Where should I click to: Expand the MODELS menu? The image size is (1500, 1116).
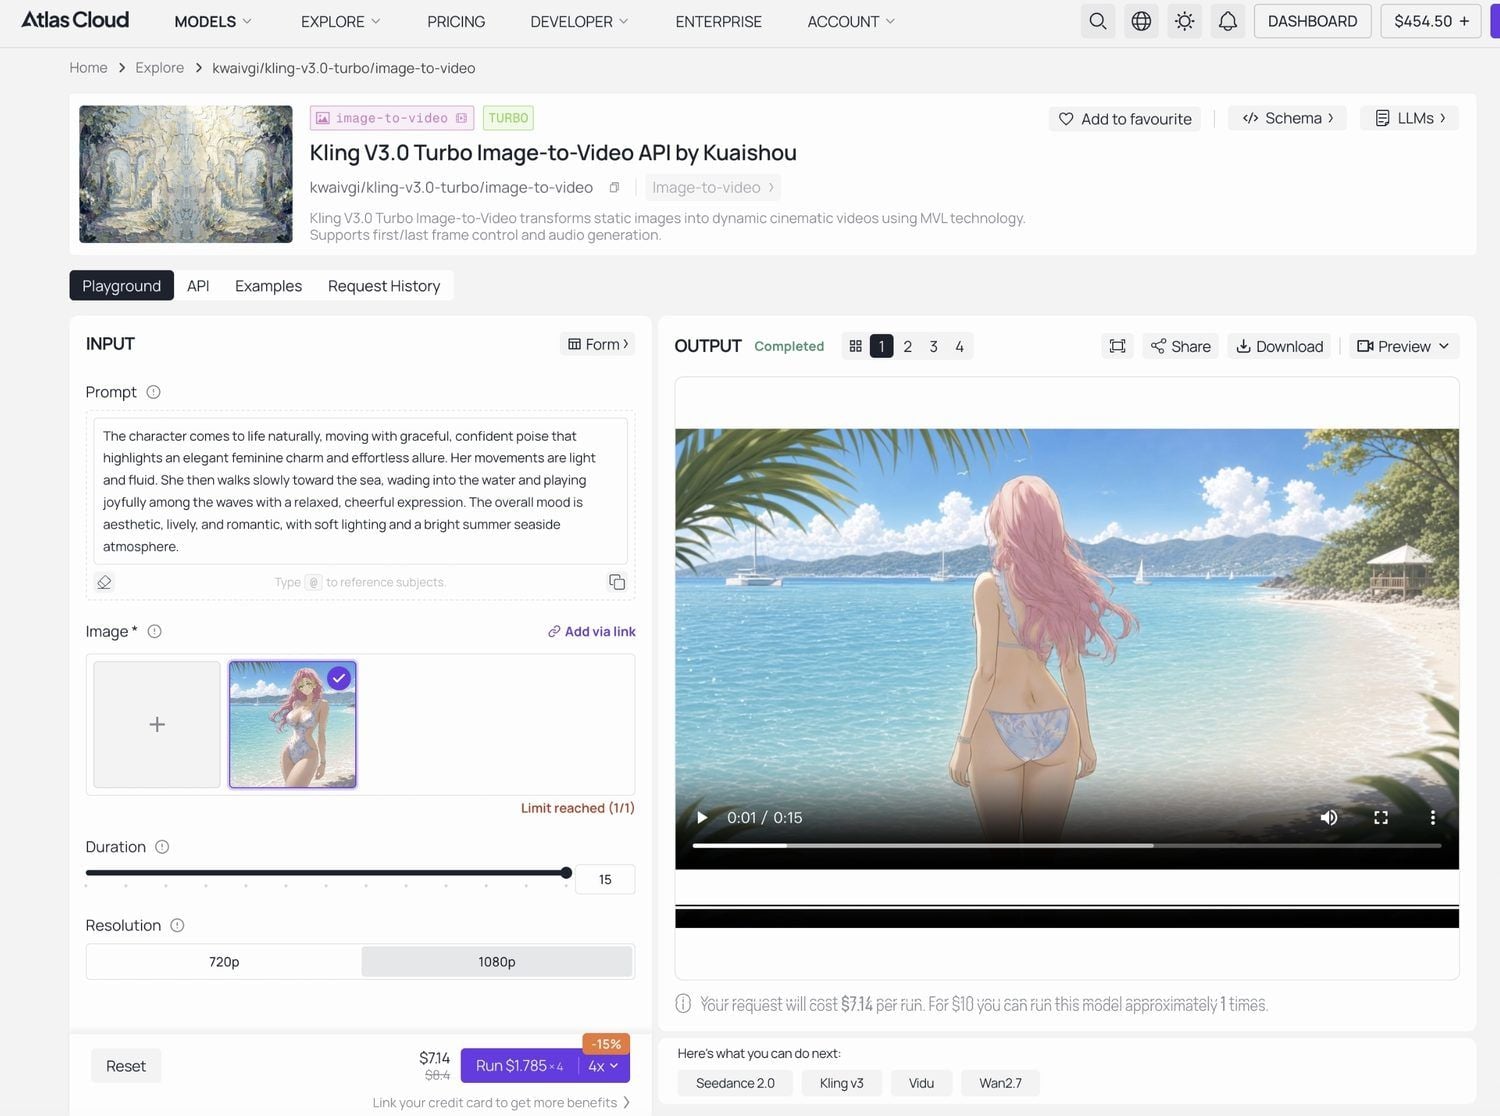(x=213, y=21)
